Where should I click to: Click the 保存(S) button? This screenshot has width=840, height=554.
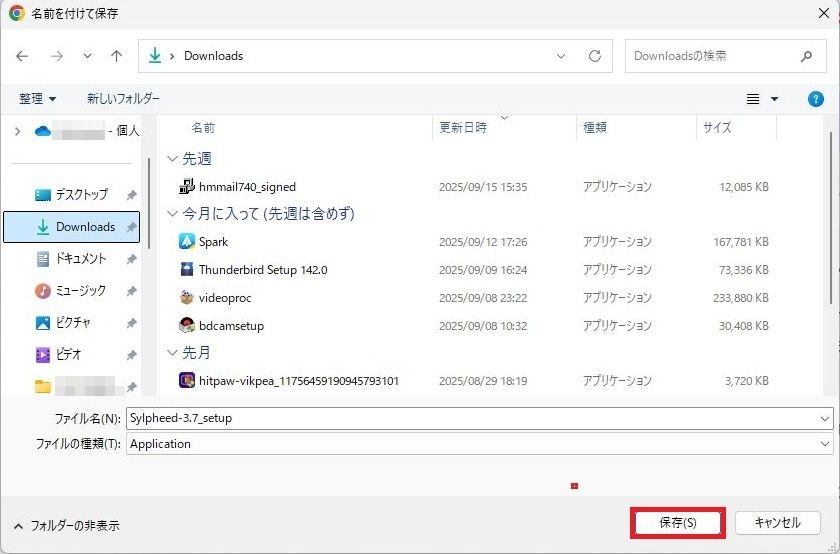[677, 523]
